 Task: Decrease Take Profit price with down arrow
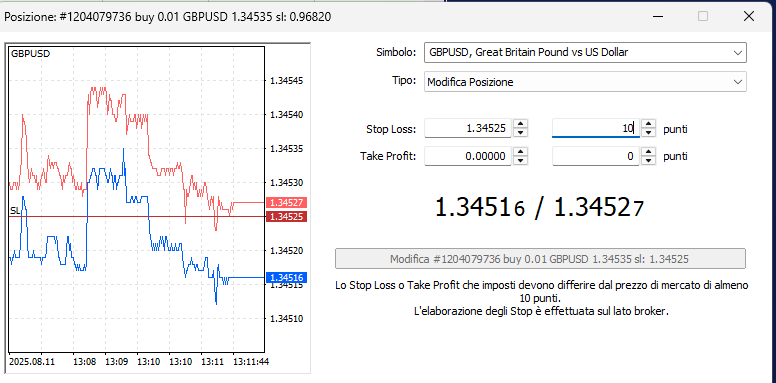click(x=520, y=161)
